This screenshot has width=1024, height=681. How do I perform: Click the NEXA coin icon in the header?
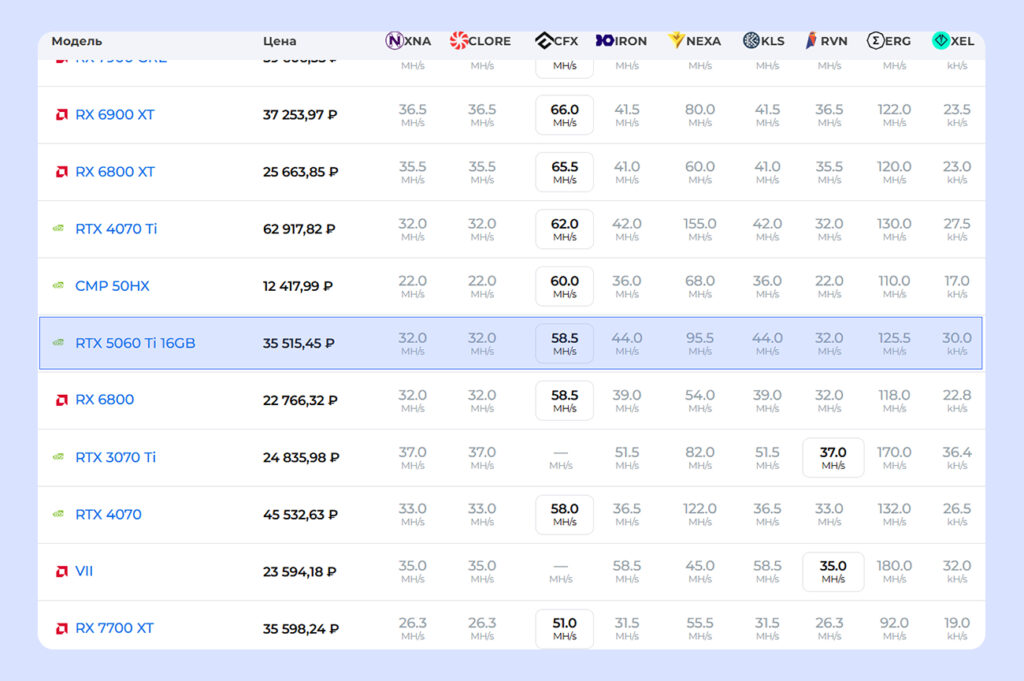pos(676,40)
